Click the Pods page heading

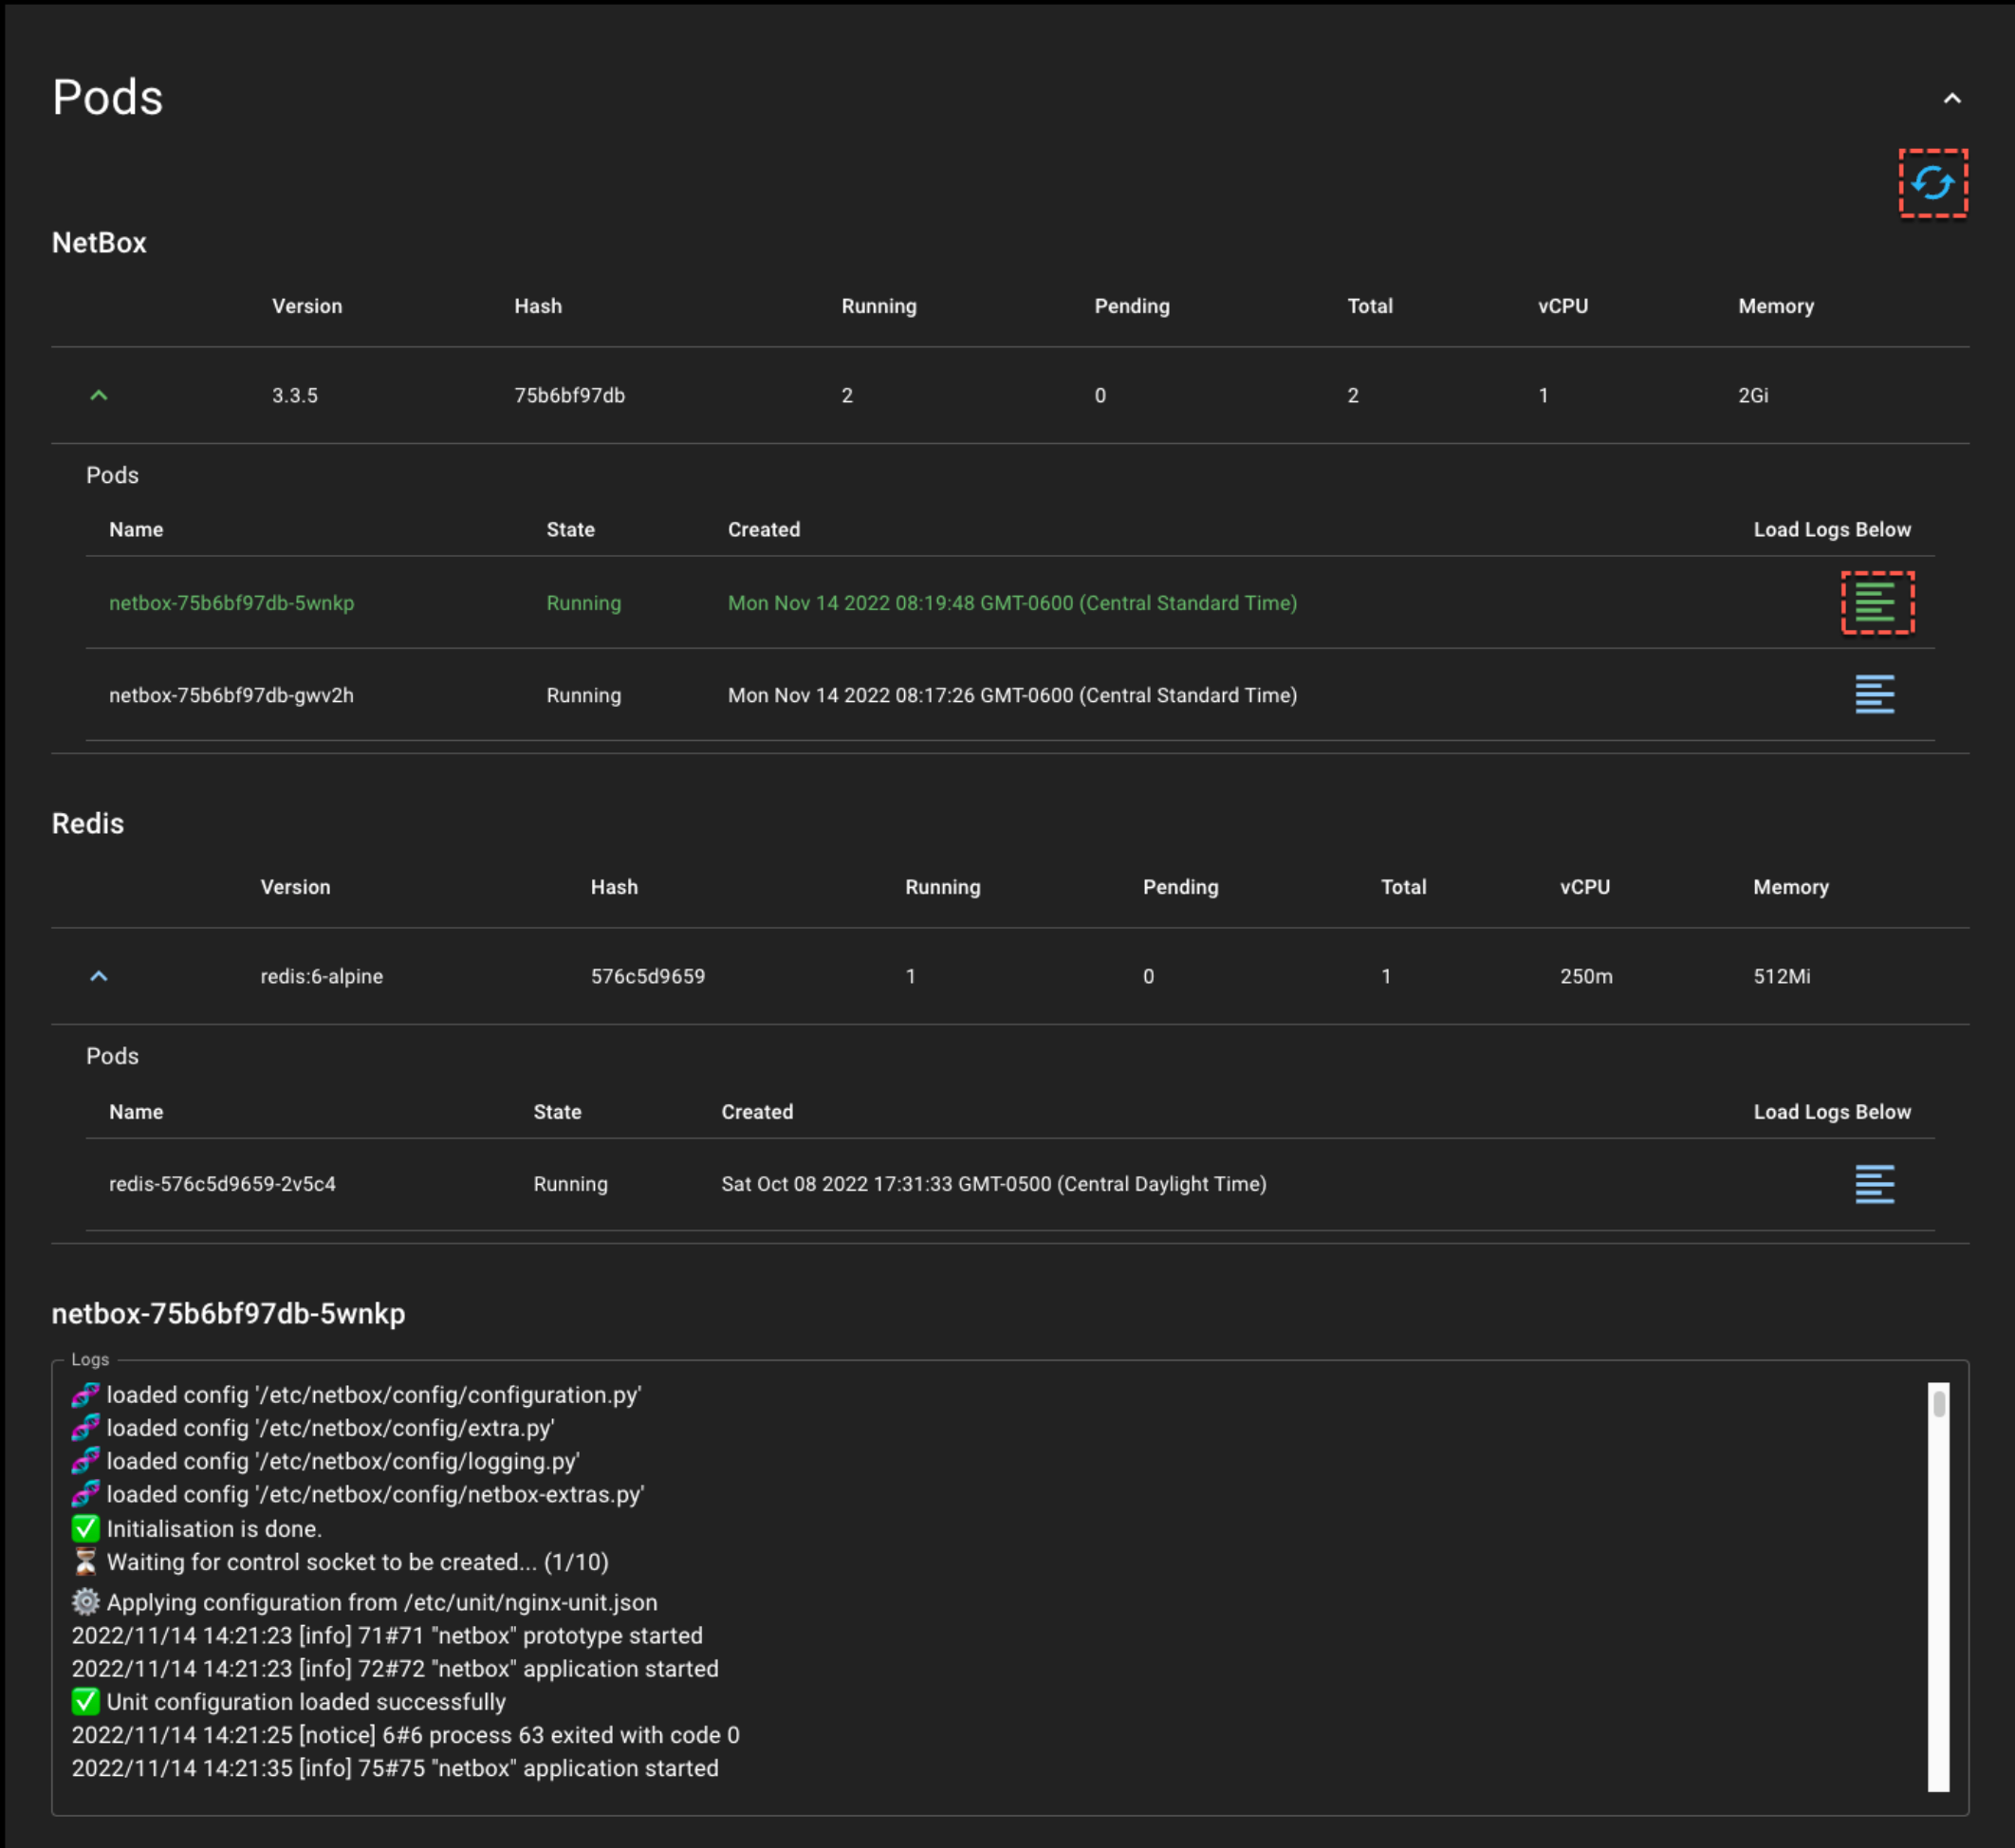pyautogui.click(x=107, y=98)
